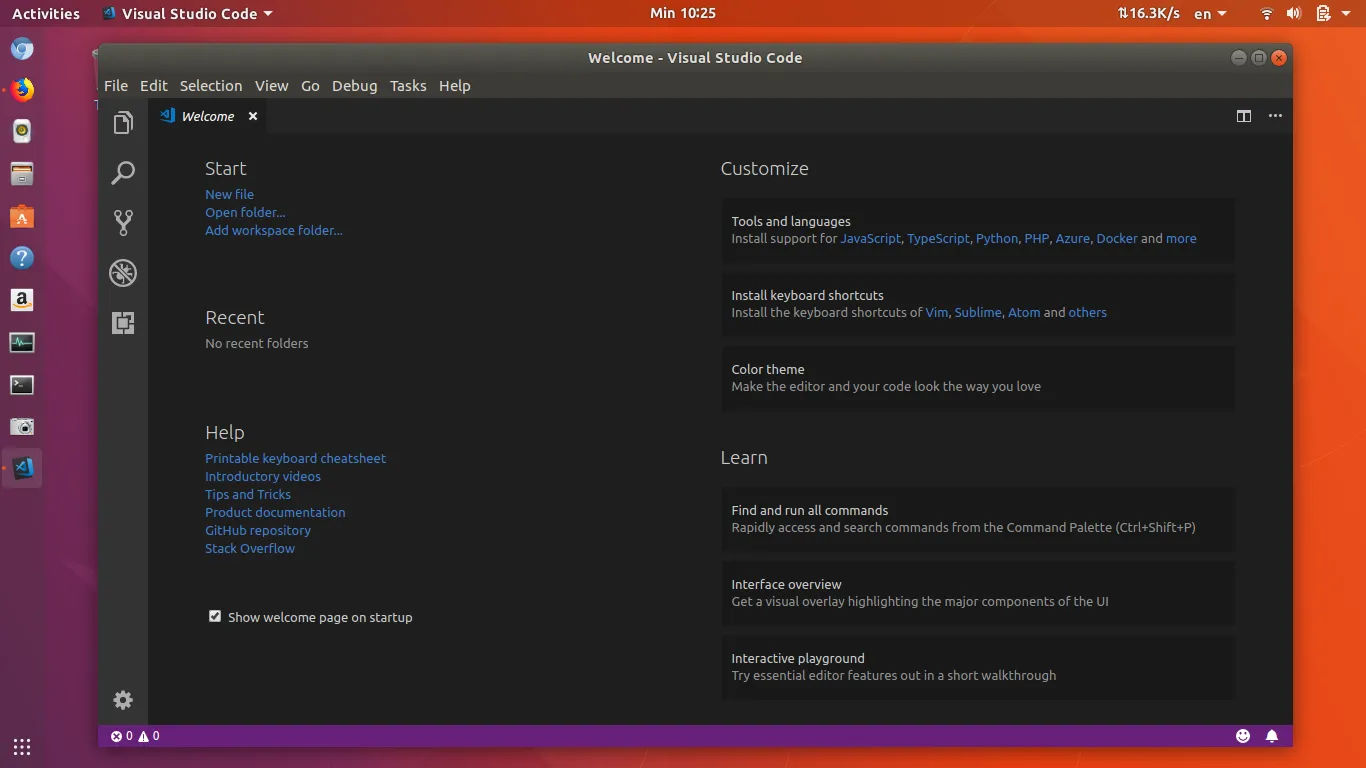1366x768 pixels.
Task: Click the New file link
Action: click(x=230, y=194)
